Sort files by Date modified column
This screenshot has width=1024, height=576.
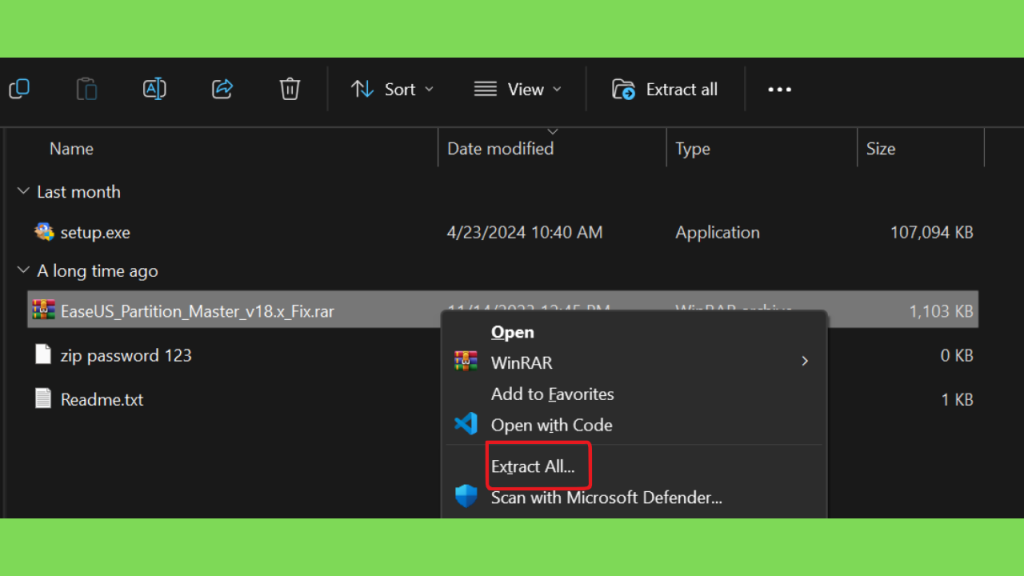(500, 149)
